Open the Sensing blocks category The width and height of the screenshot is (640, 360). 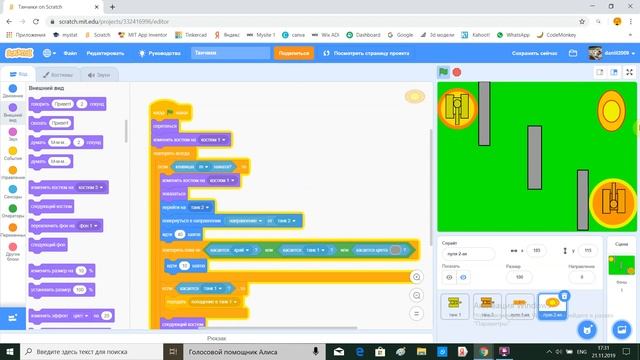click(x=13, y=192)
